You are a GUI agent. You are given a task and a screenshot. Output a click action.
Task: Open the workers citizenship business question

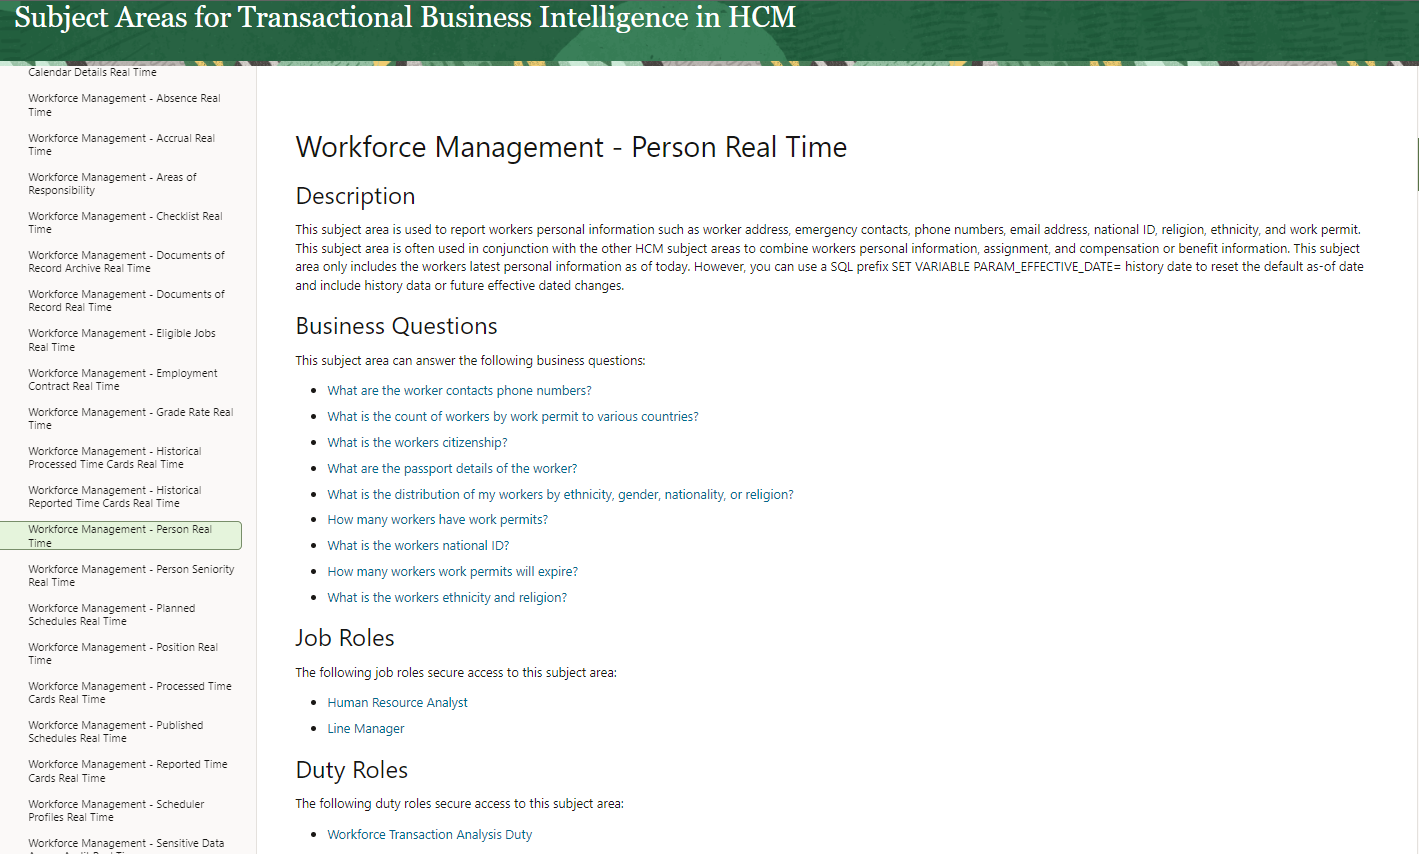tap(417, 442)
